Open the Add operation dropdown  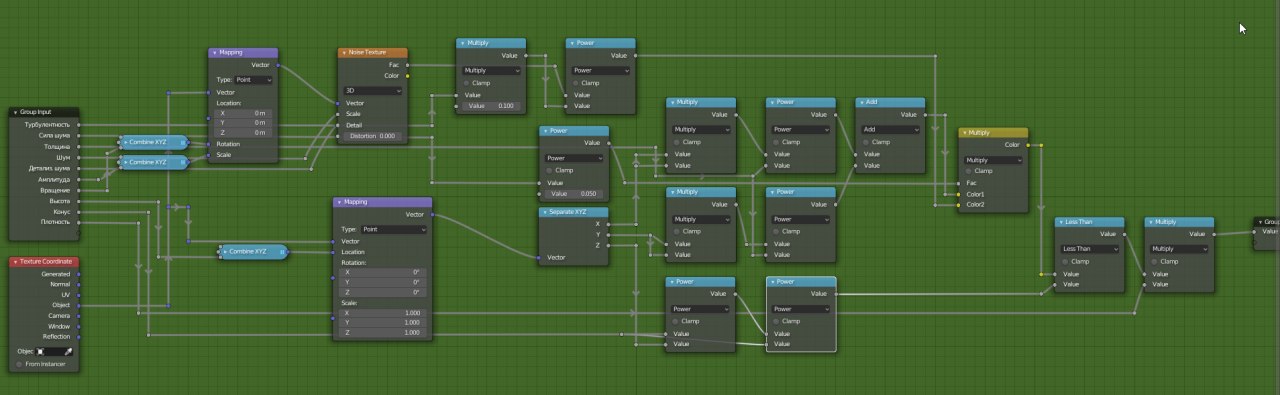891,129
